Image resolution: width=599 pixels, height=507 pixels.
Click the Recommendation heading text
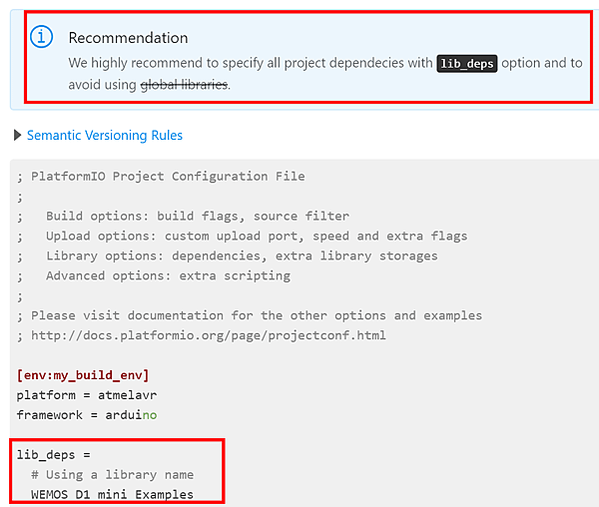(x=128, y=38)
